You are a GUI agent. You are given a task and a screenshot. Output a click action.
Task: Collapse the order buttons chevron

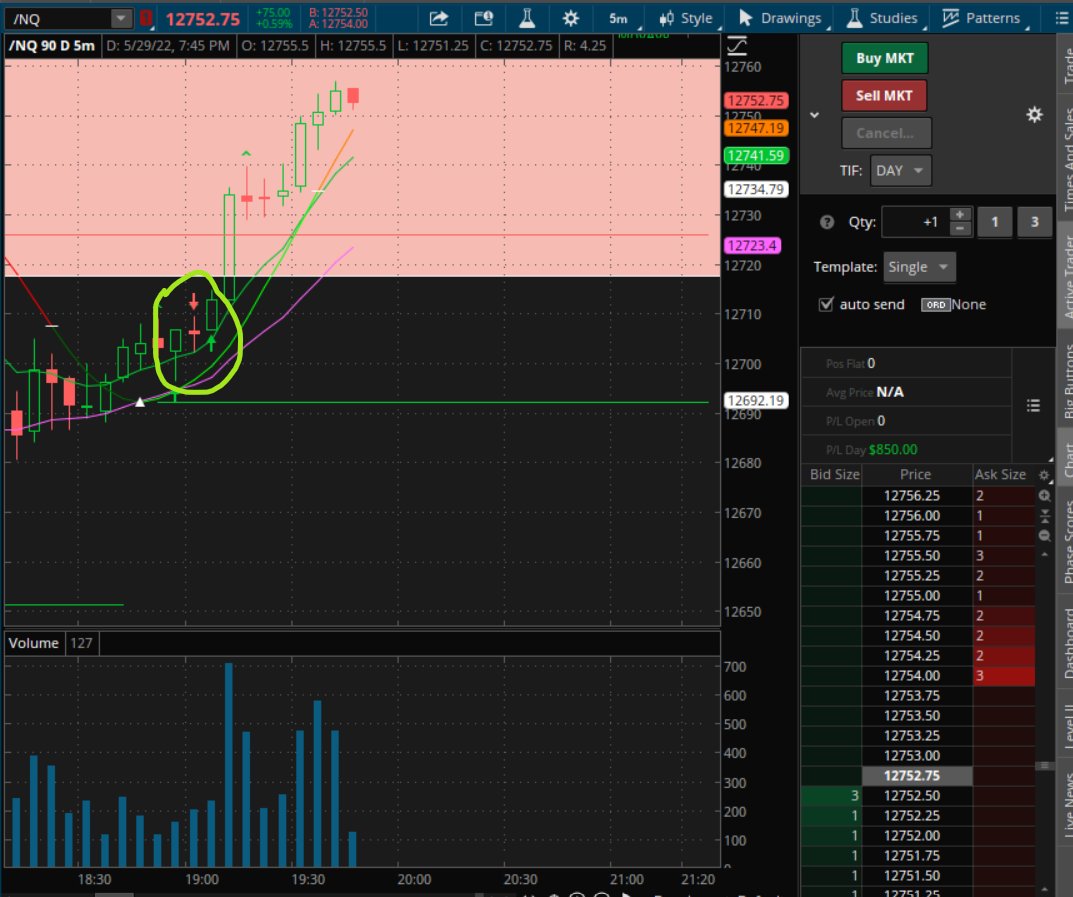(814, 115)
